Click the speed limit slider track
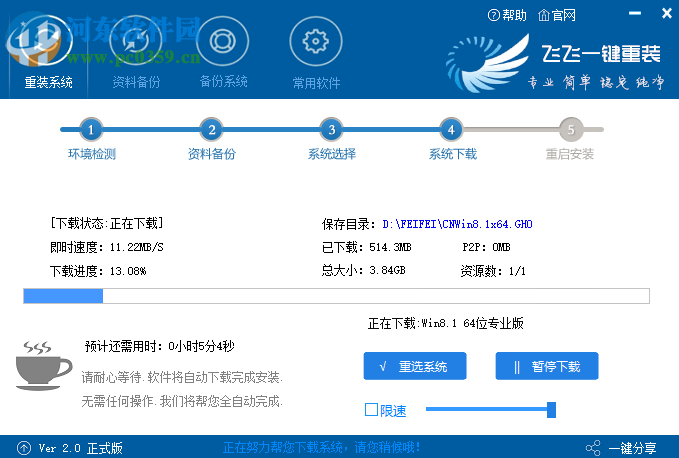This screenshot has height=458, width=679. (x=486, y=409)
